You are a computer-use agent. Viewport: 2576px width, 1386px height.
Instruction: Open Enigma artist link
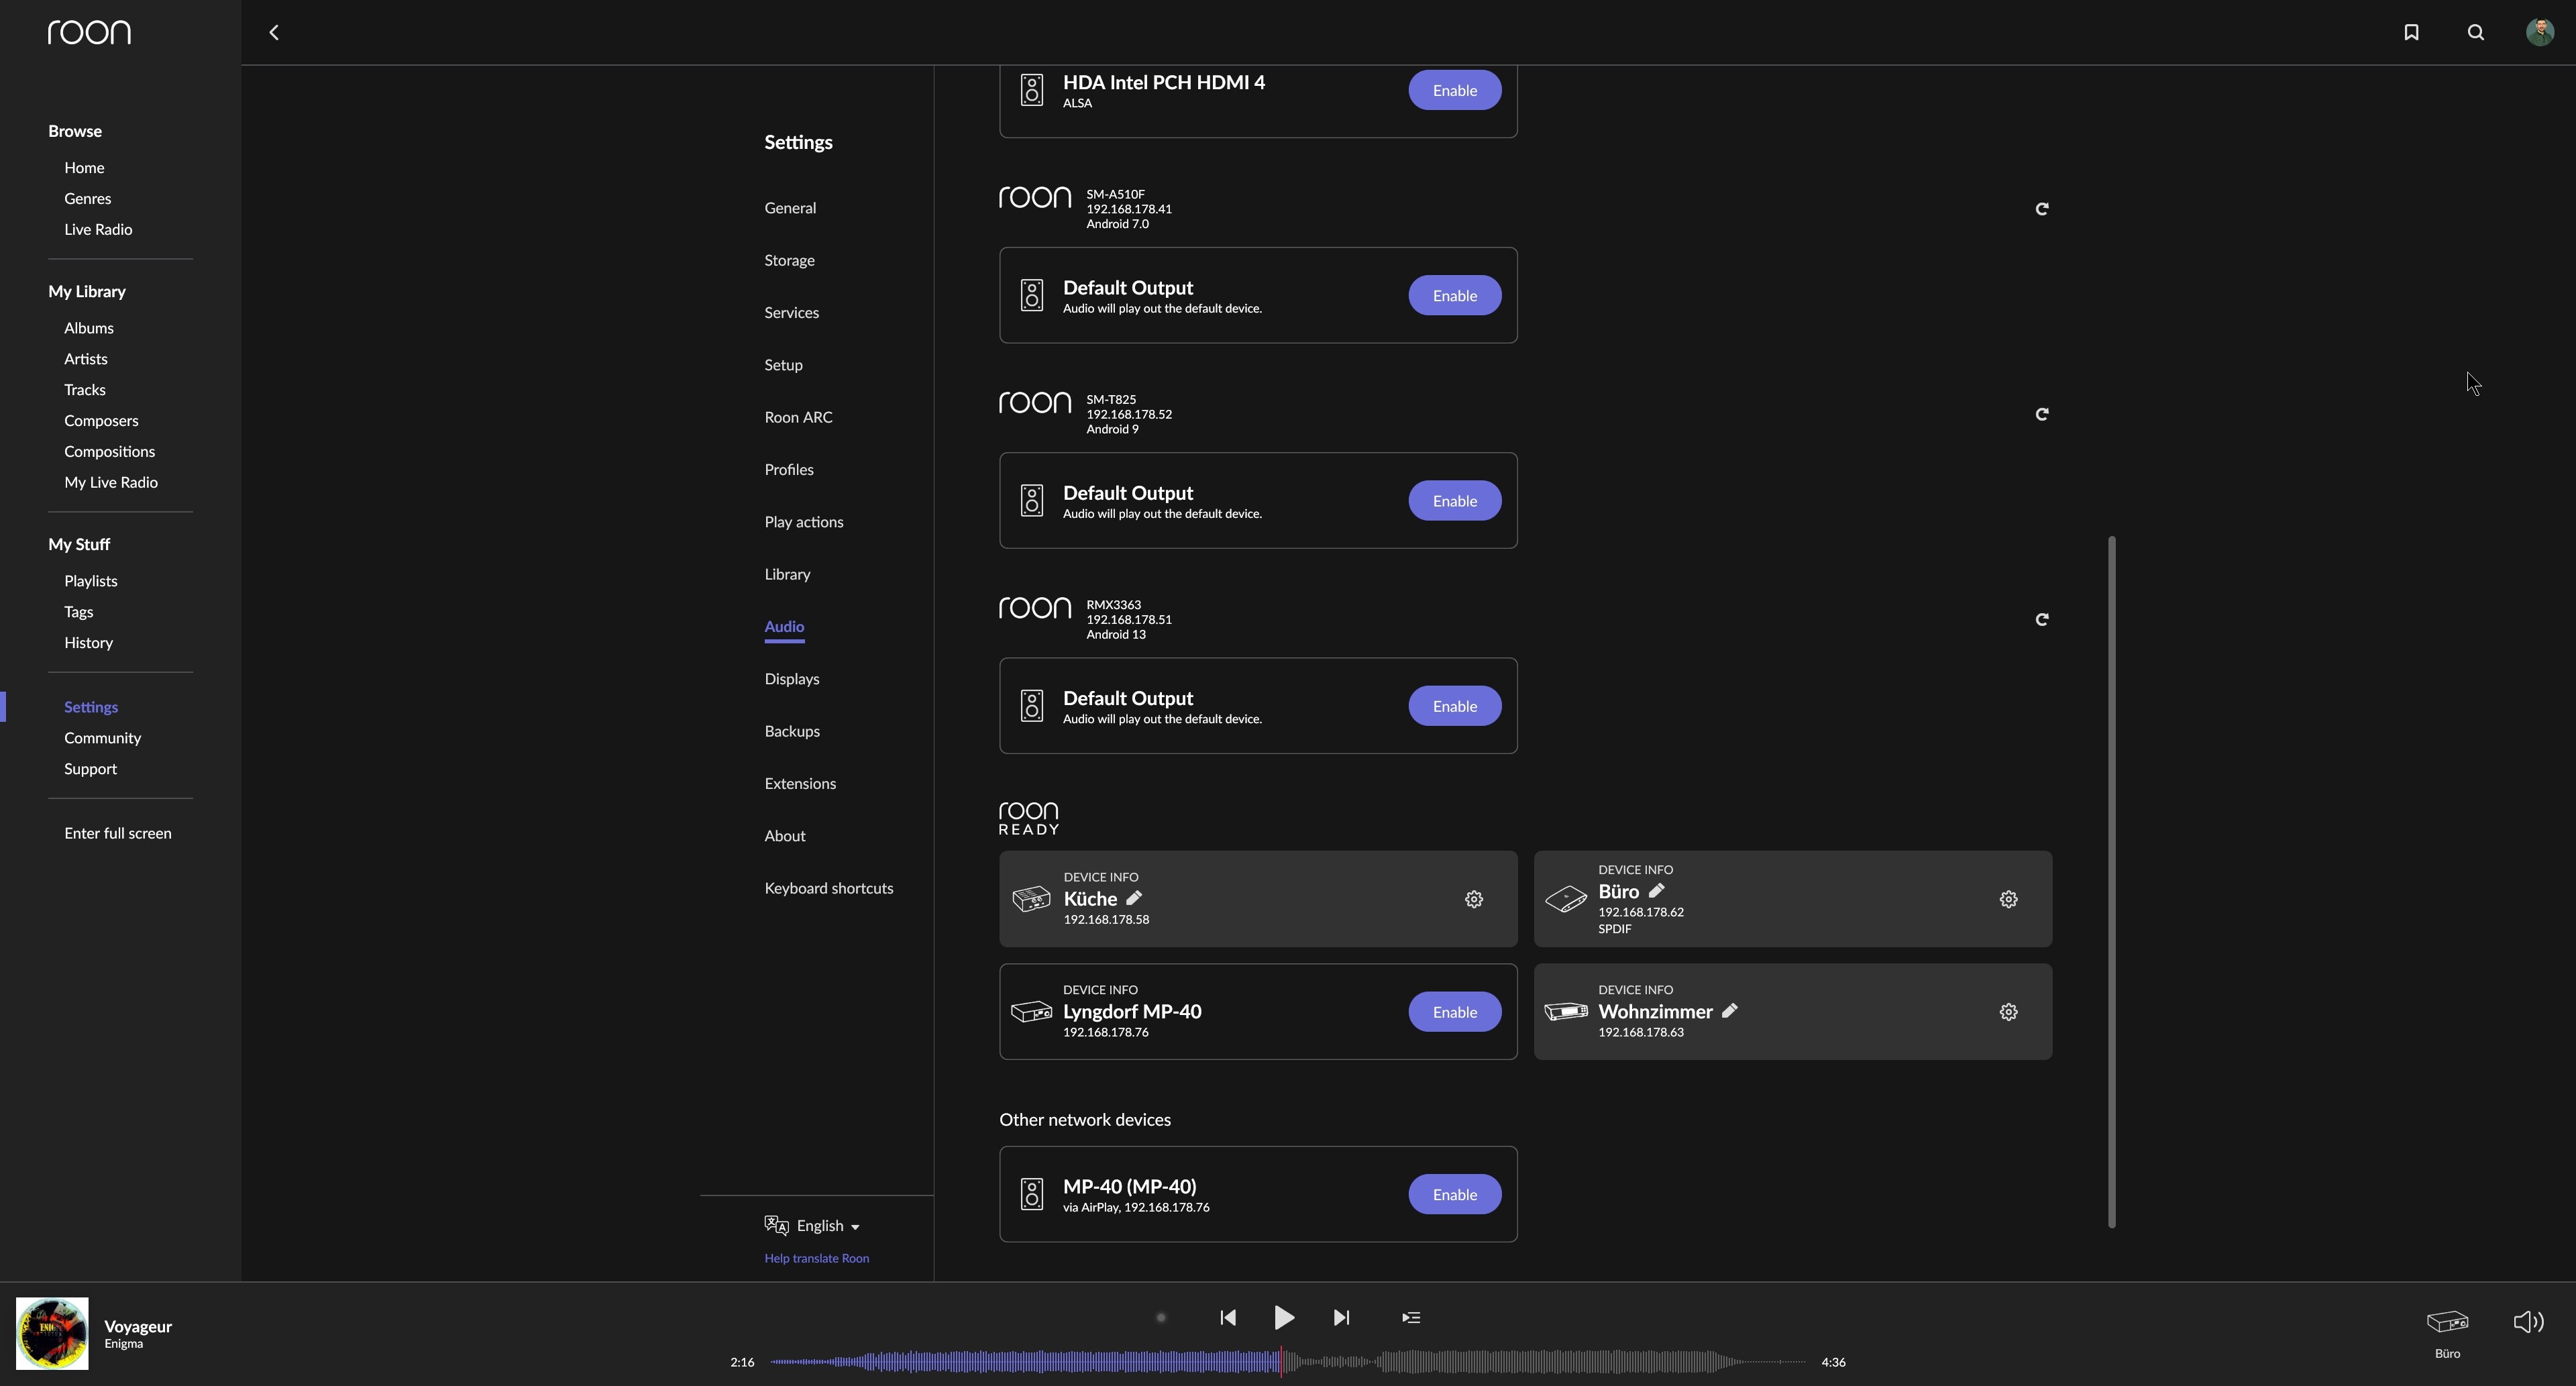pos(123,1344)
